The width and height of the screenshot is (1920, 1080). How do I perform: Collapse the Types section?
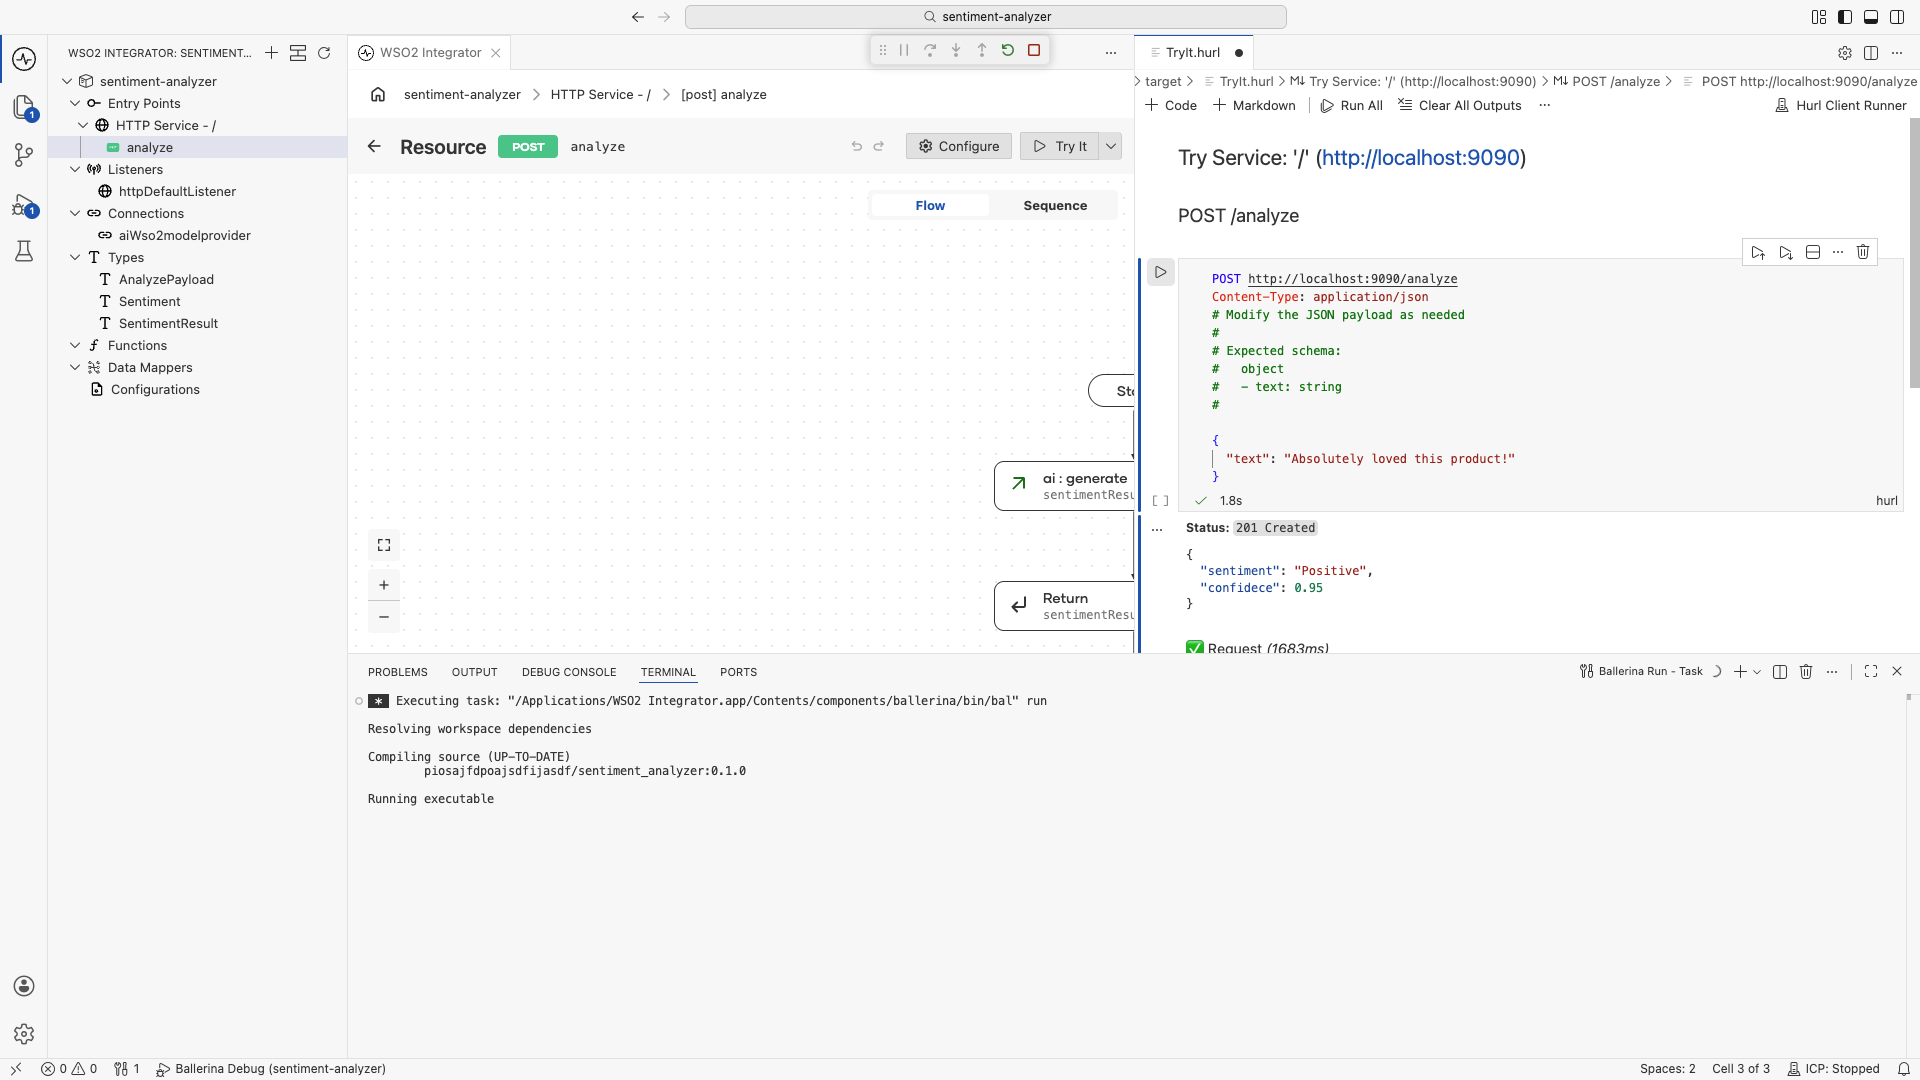click(x=75, y=257)
